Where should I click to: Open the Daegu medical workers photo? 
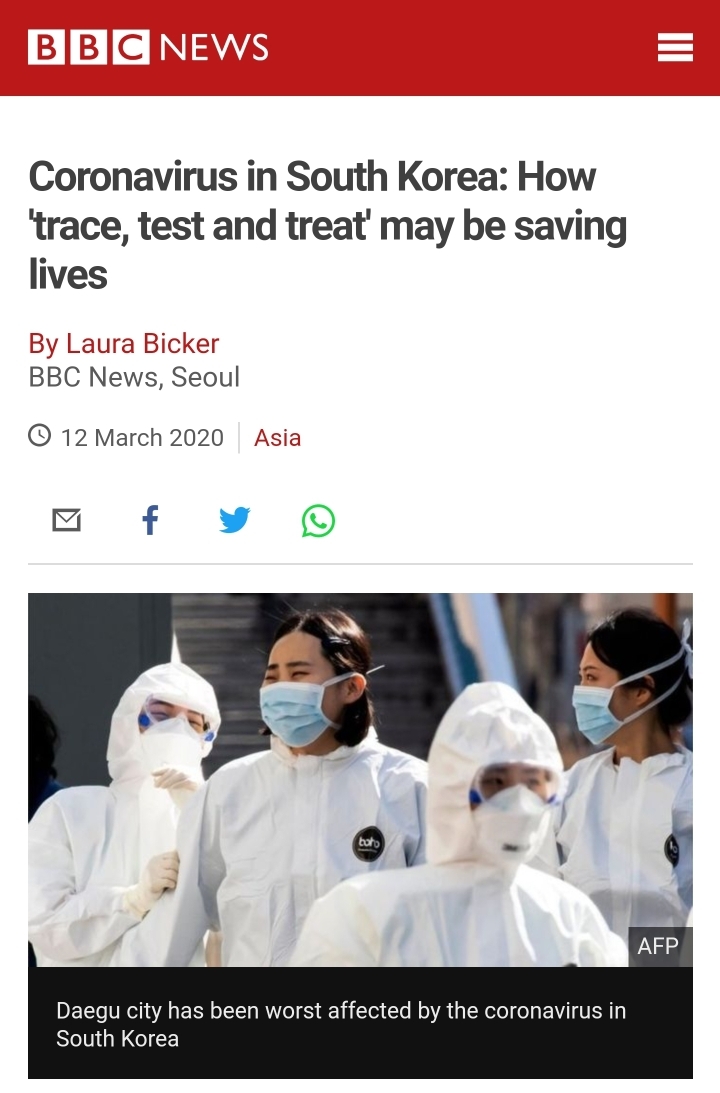pos(360,779)
